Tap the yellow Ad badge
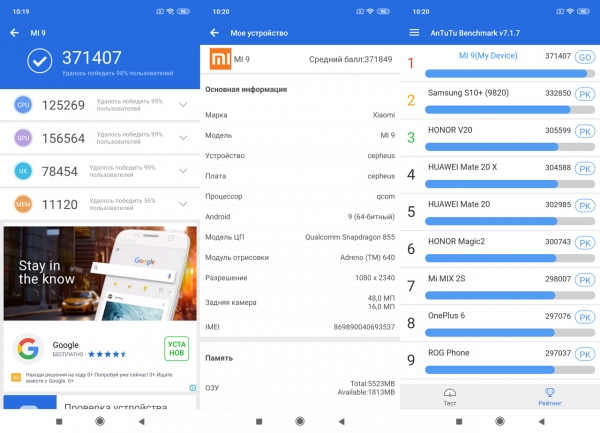Image resolution: width=600 pixels, height=433 pixels. point(16,378)
